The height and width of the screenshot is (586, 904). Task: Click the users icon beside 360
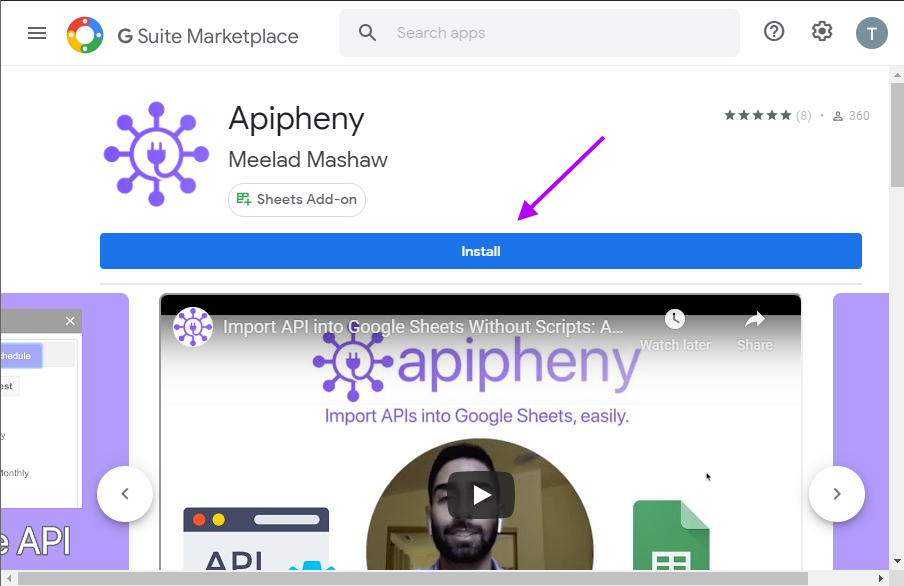pyautogui.click(x=838, y=116)
